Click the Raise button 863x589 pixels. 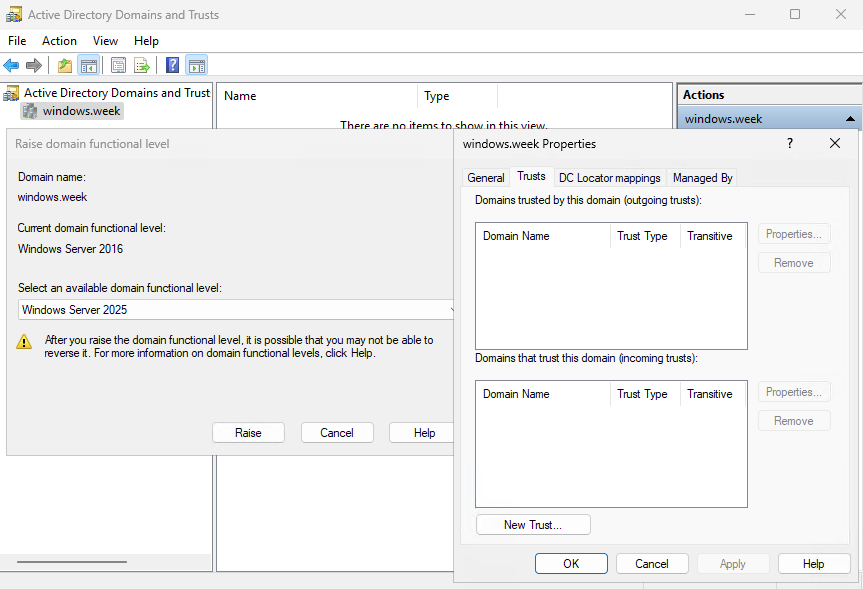248,433
